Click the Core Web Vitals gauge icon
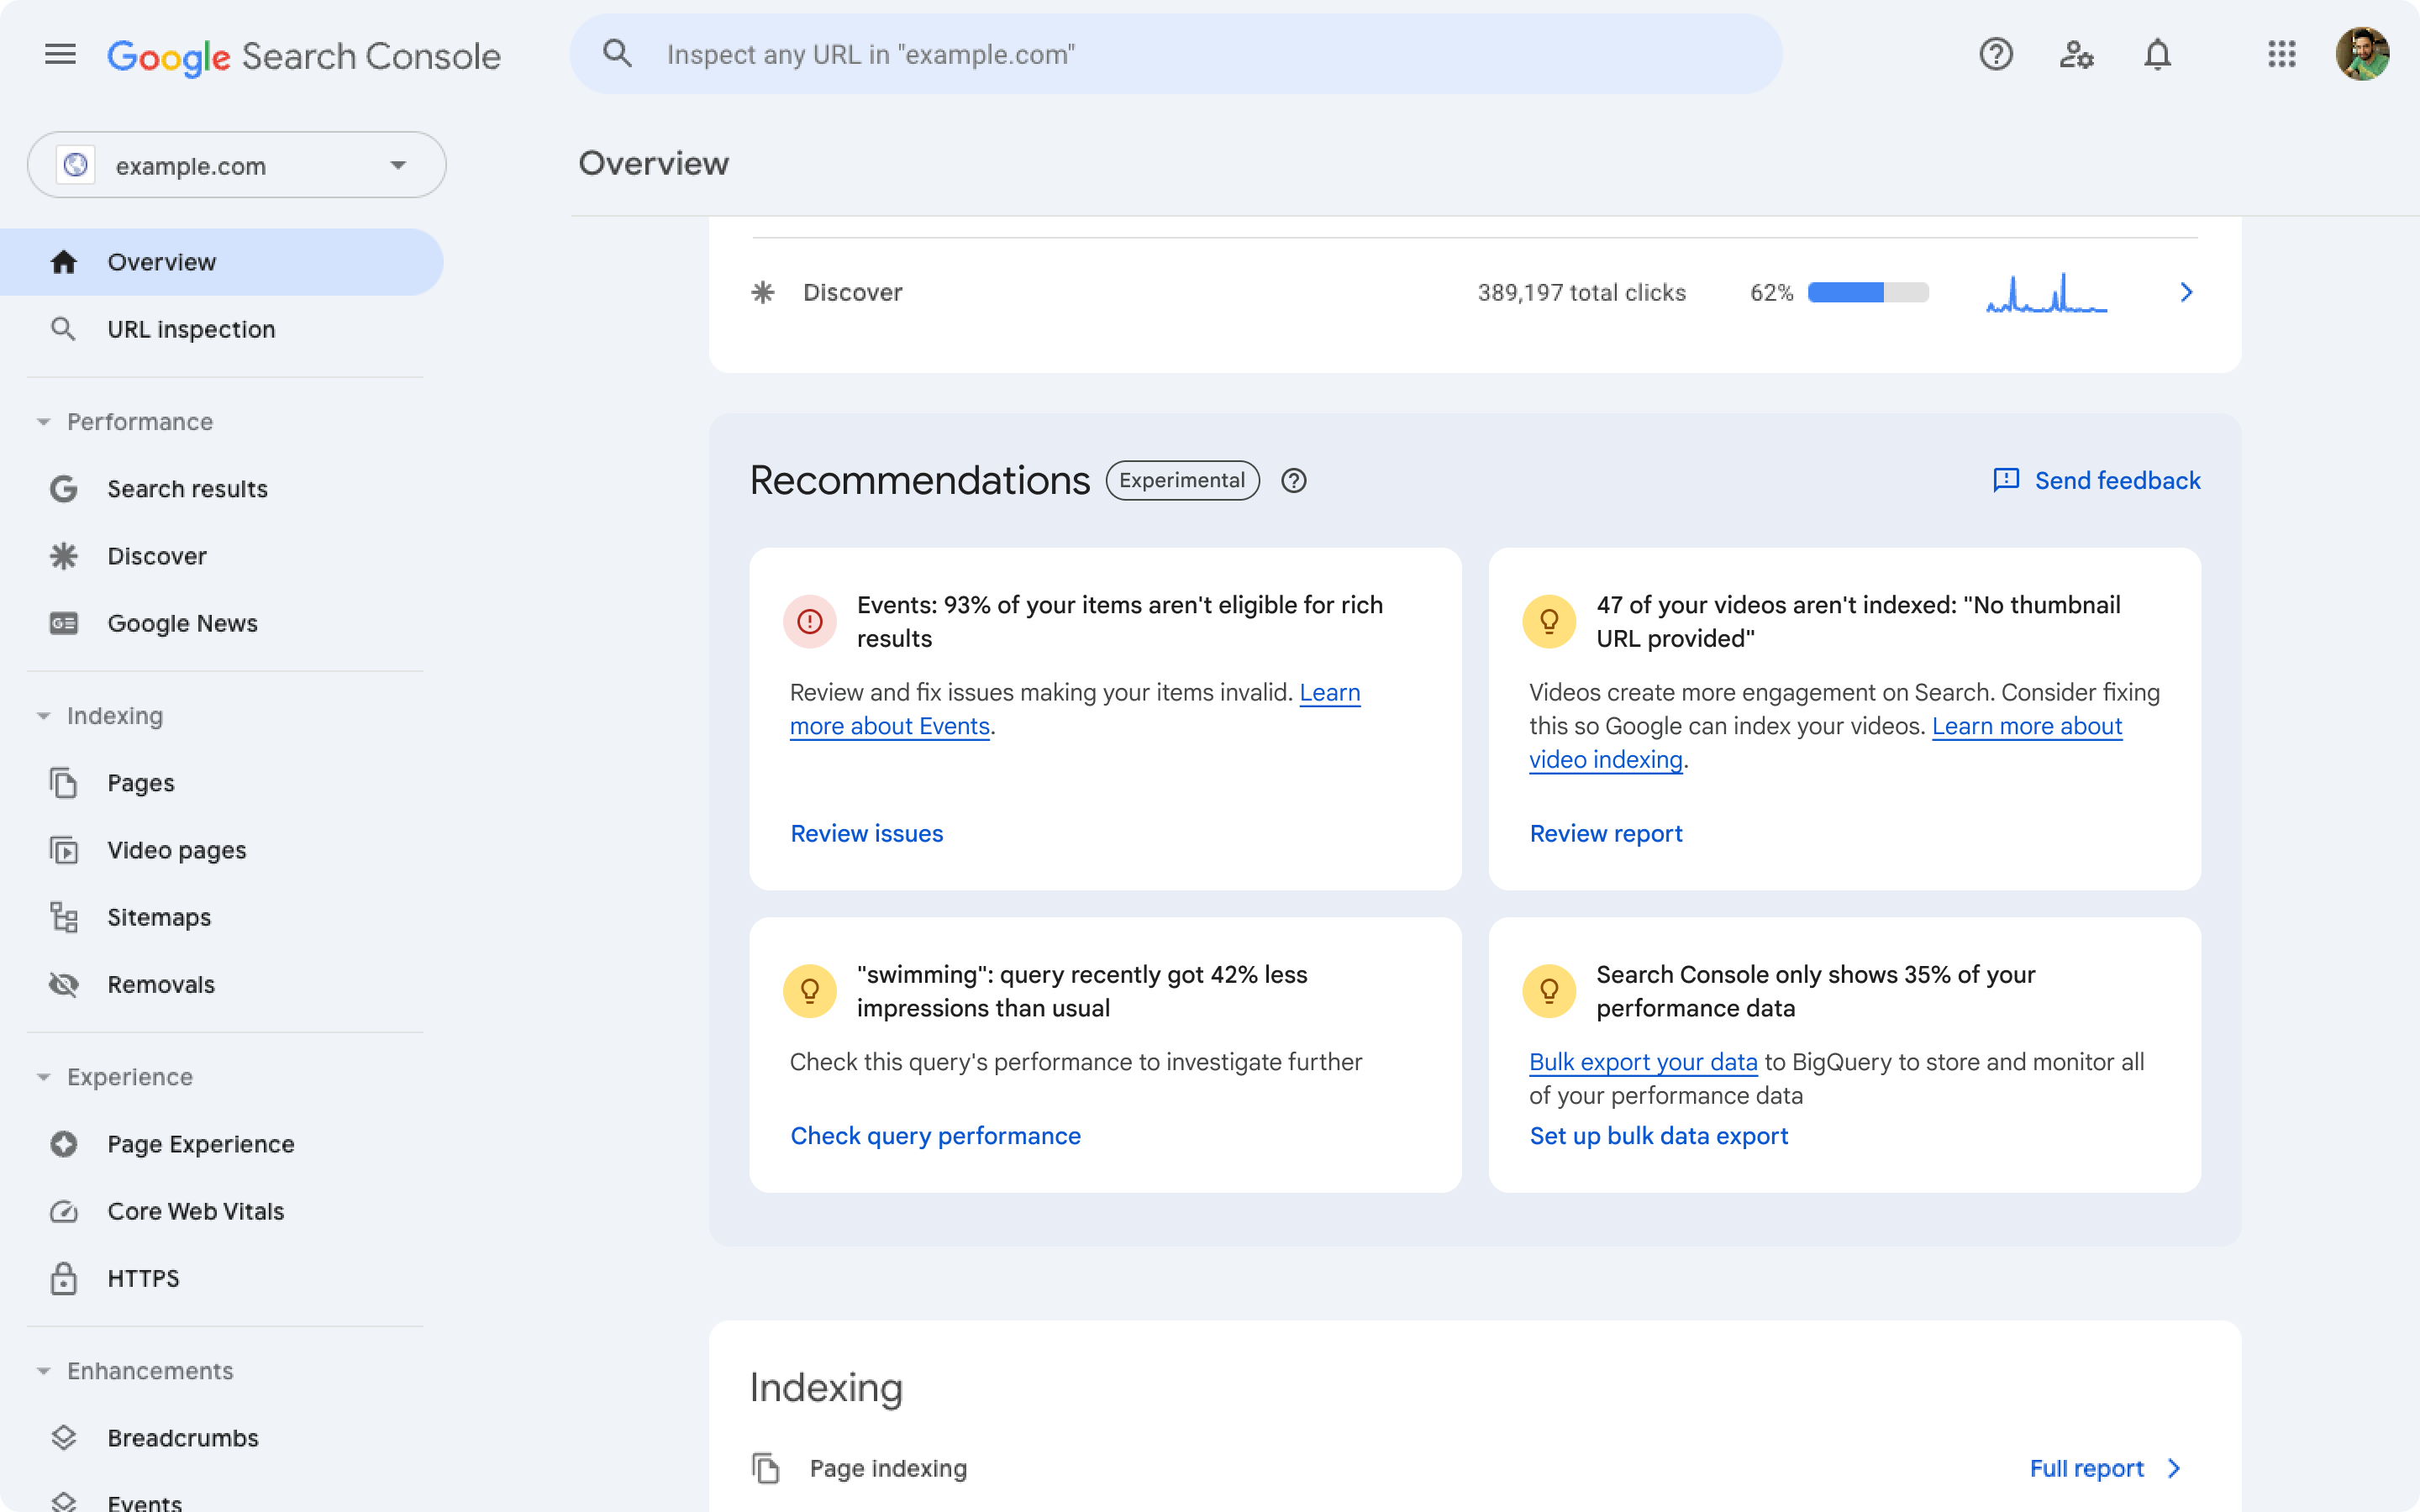This screenshot has height=1512, width=2420. pos(61,1210)
